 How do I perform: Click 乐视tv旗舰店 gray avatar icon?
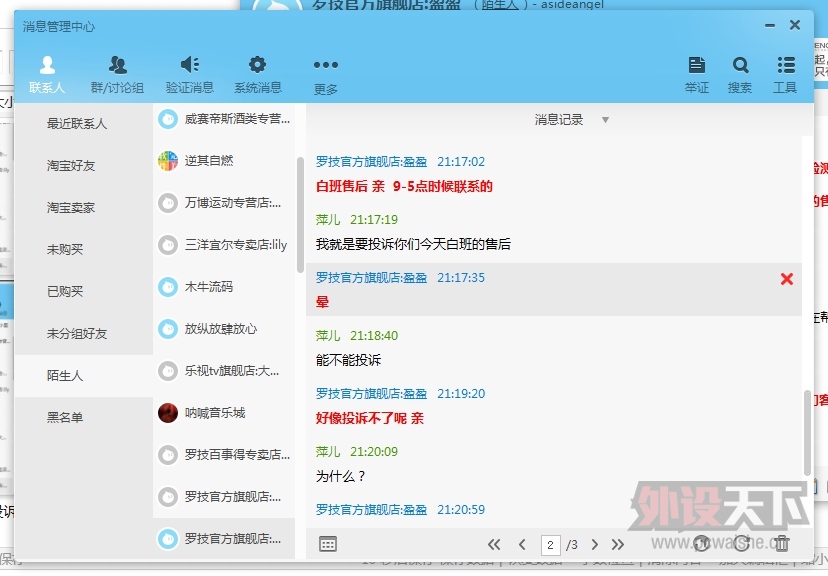click(x=168, y=371)
